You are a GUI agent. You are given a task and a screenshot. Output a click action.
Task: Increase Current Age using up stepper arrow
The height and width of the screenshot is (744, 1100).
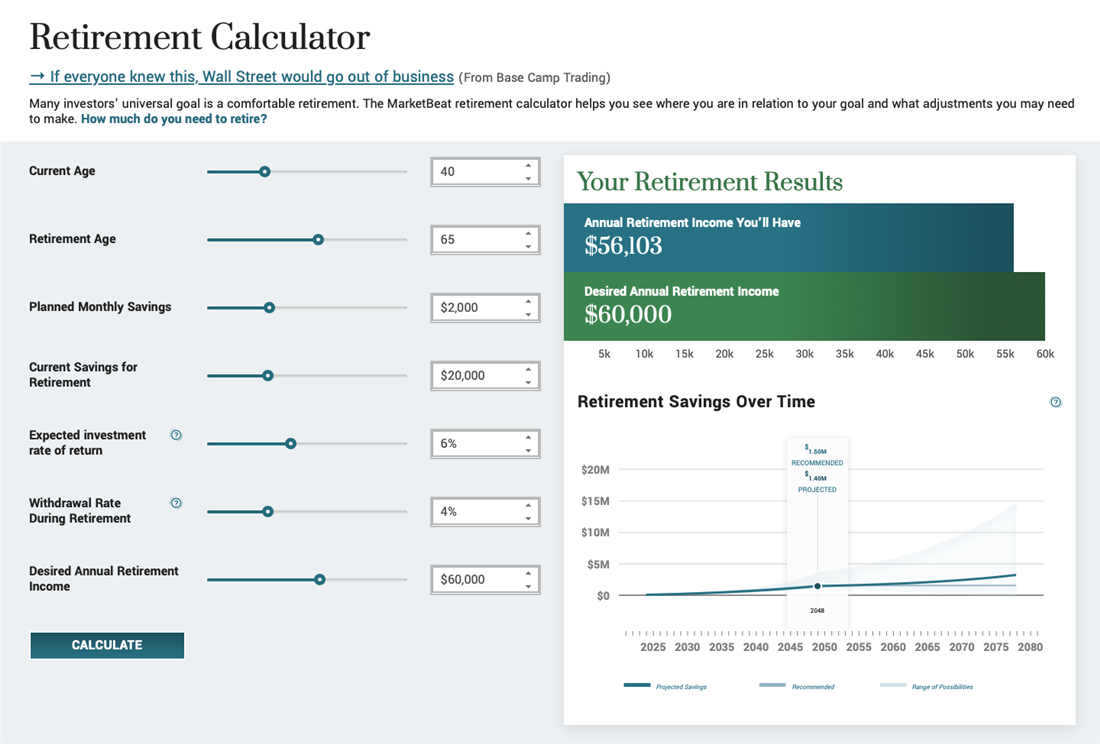click(528, 166)
